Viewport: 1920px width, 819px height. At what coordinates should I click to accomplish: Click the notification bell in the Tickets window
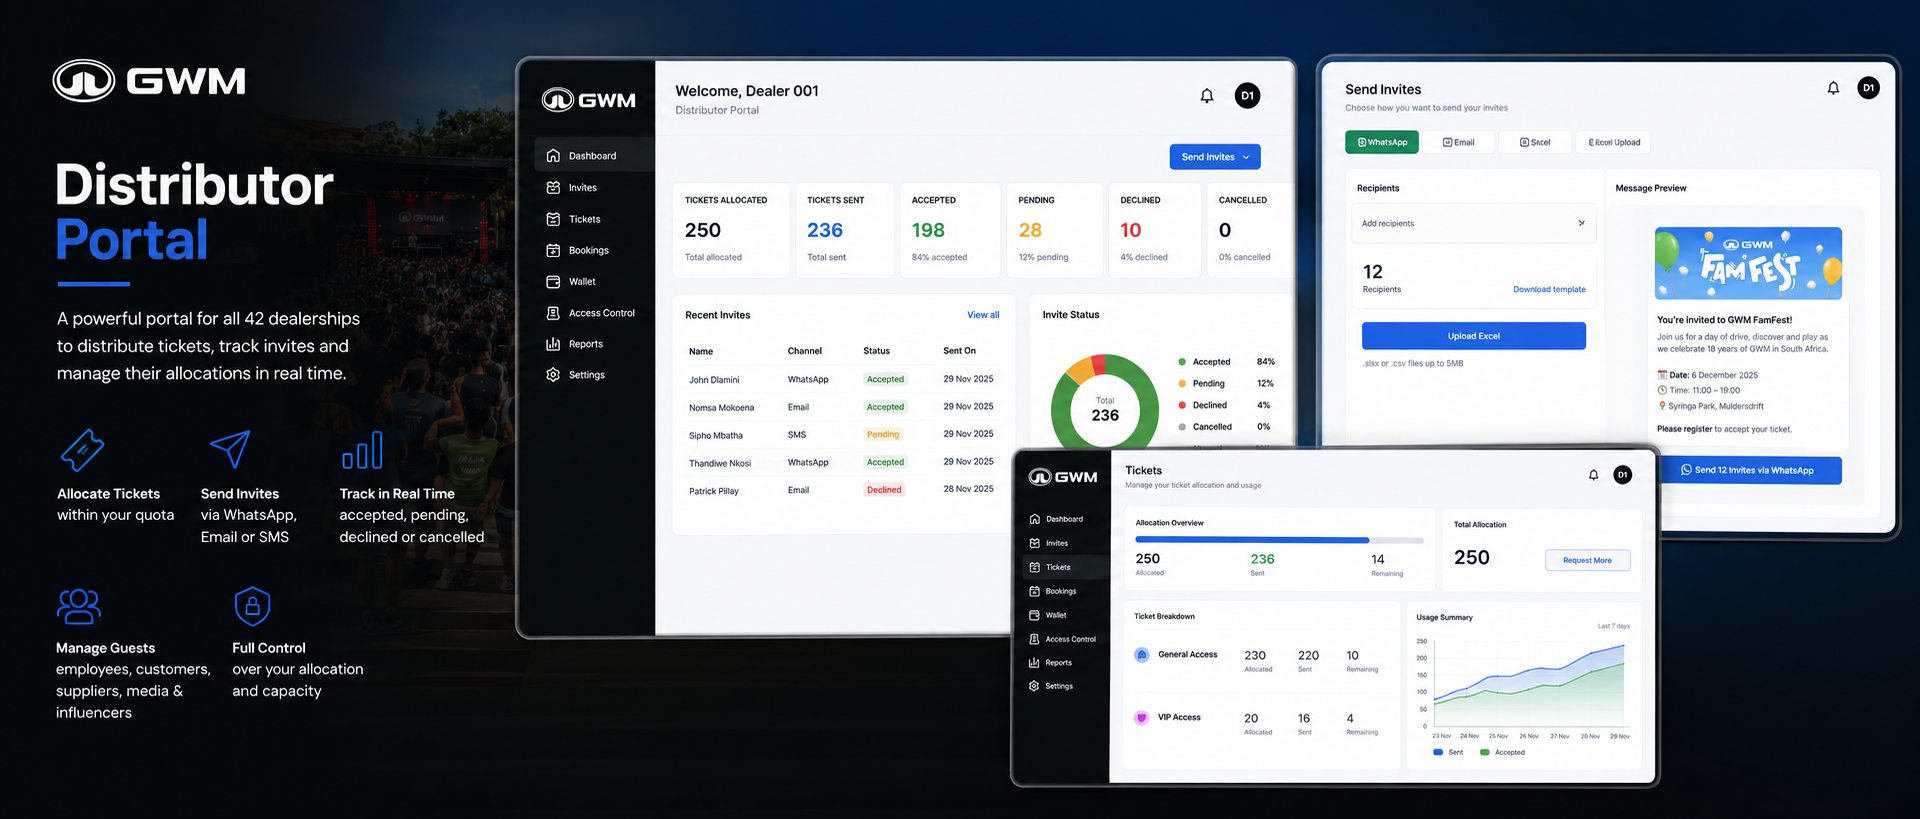1594,475
